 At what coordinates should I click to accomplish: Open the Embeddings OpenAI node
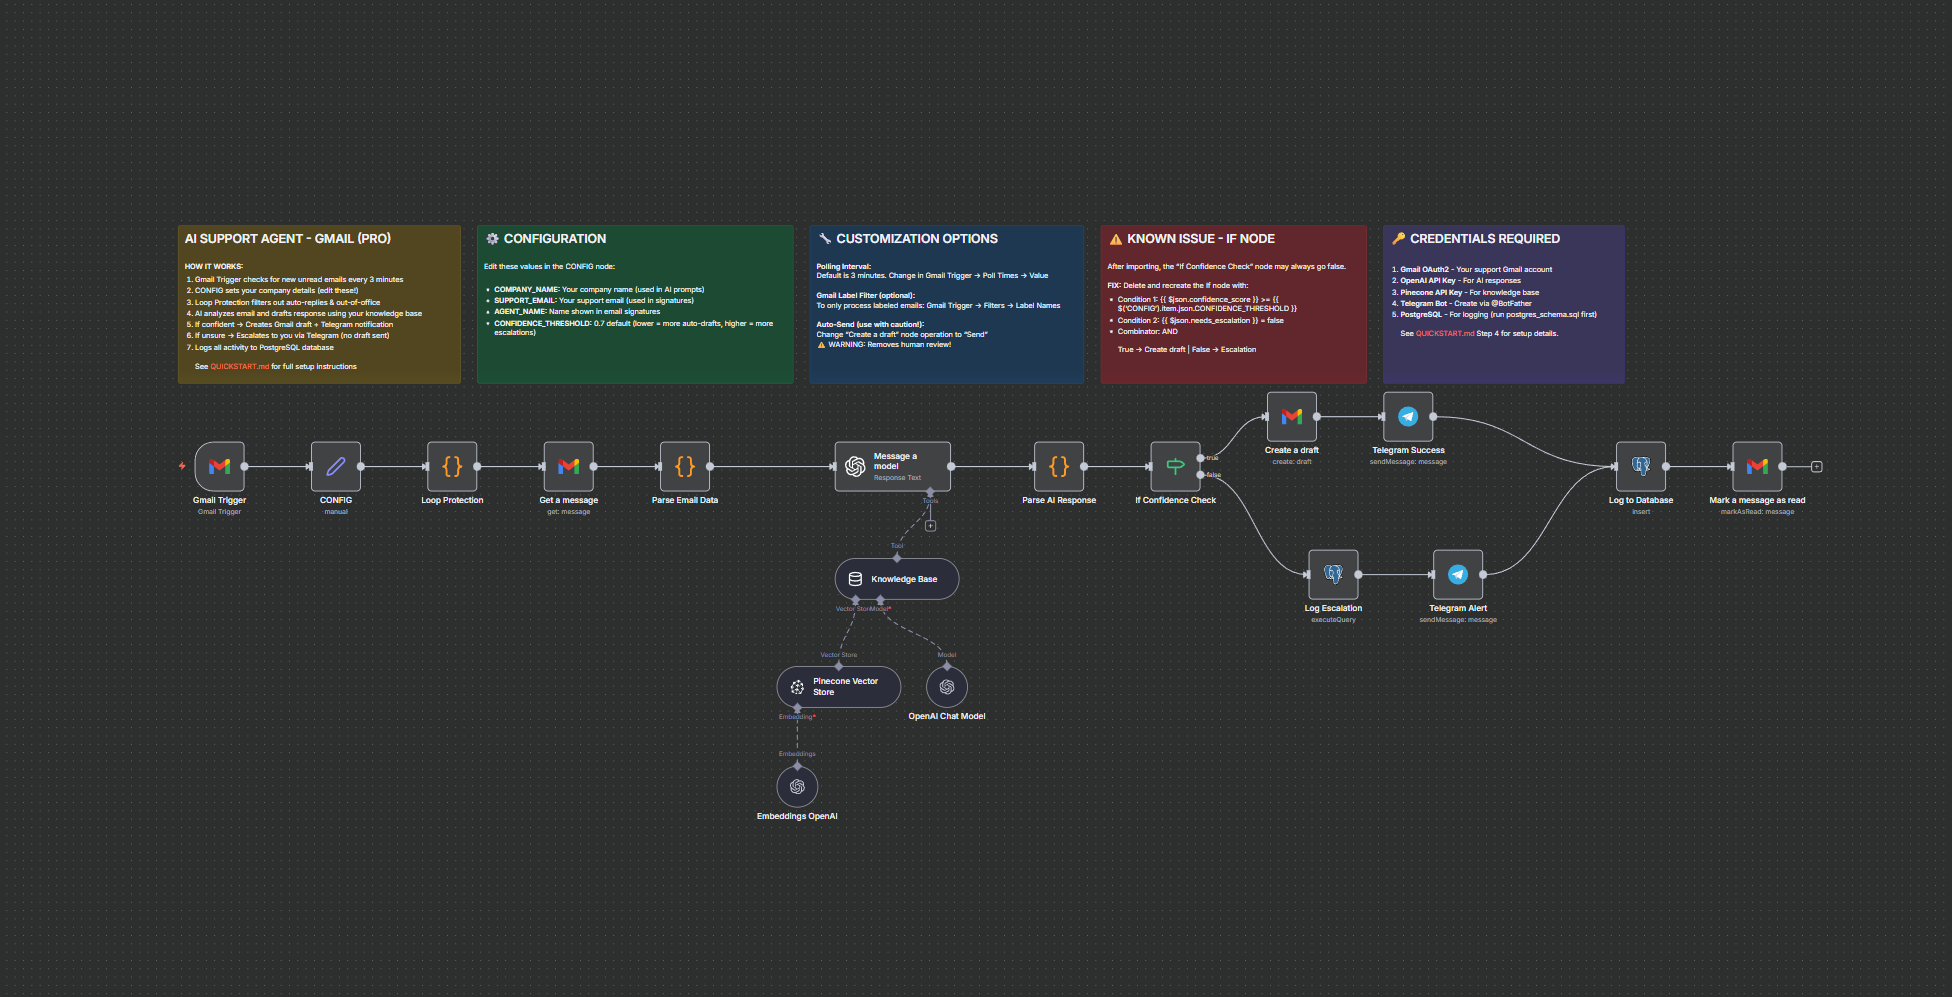click(x=797, y=787)
